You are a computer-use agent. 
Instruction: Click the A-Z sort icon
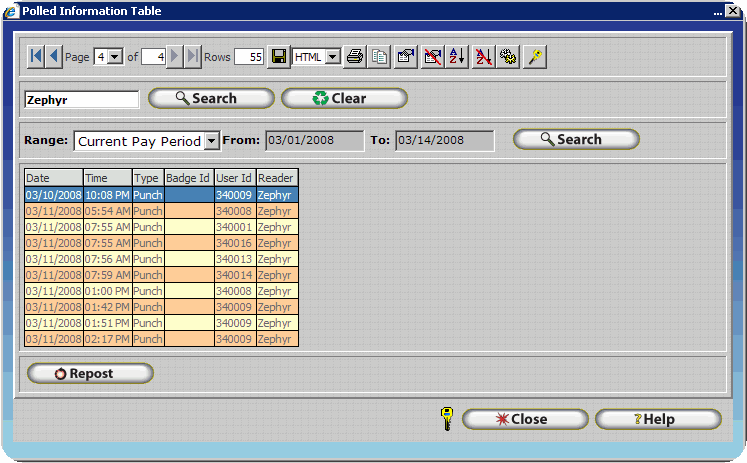458,57
